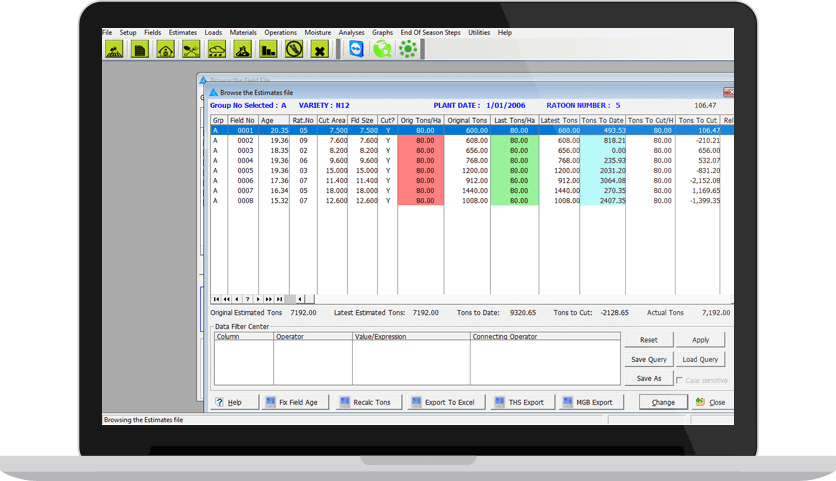The width and height of the screenshot is (836, 481).
Task: Open the bar chart toolbar icon
Action: [x=268, y=50]
